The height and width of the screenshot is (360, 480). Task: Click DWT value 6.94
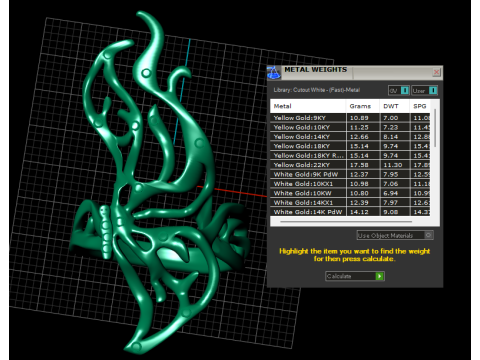[391, 193]
